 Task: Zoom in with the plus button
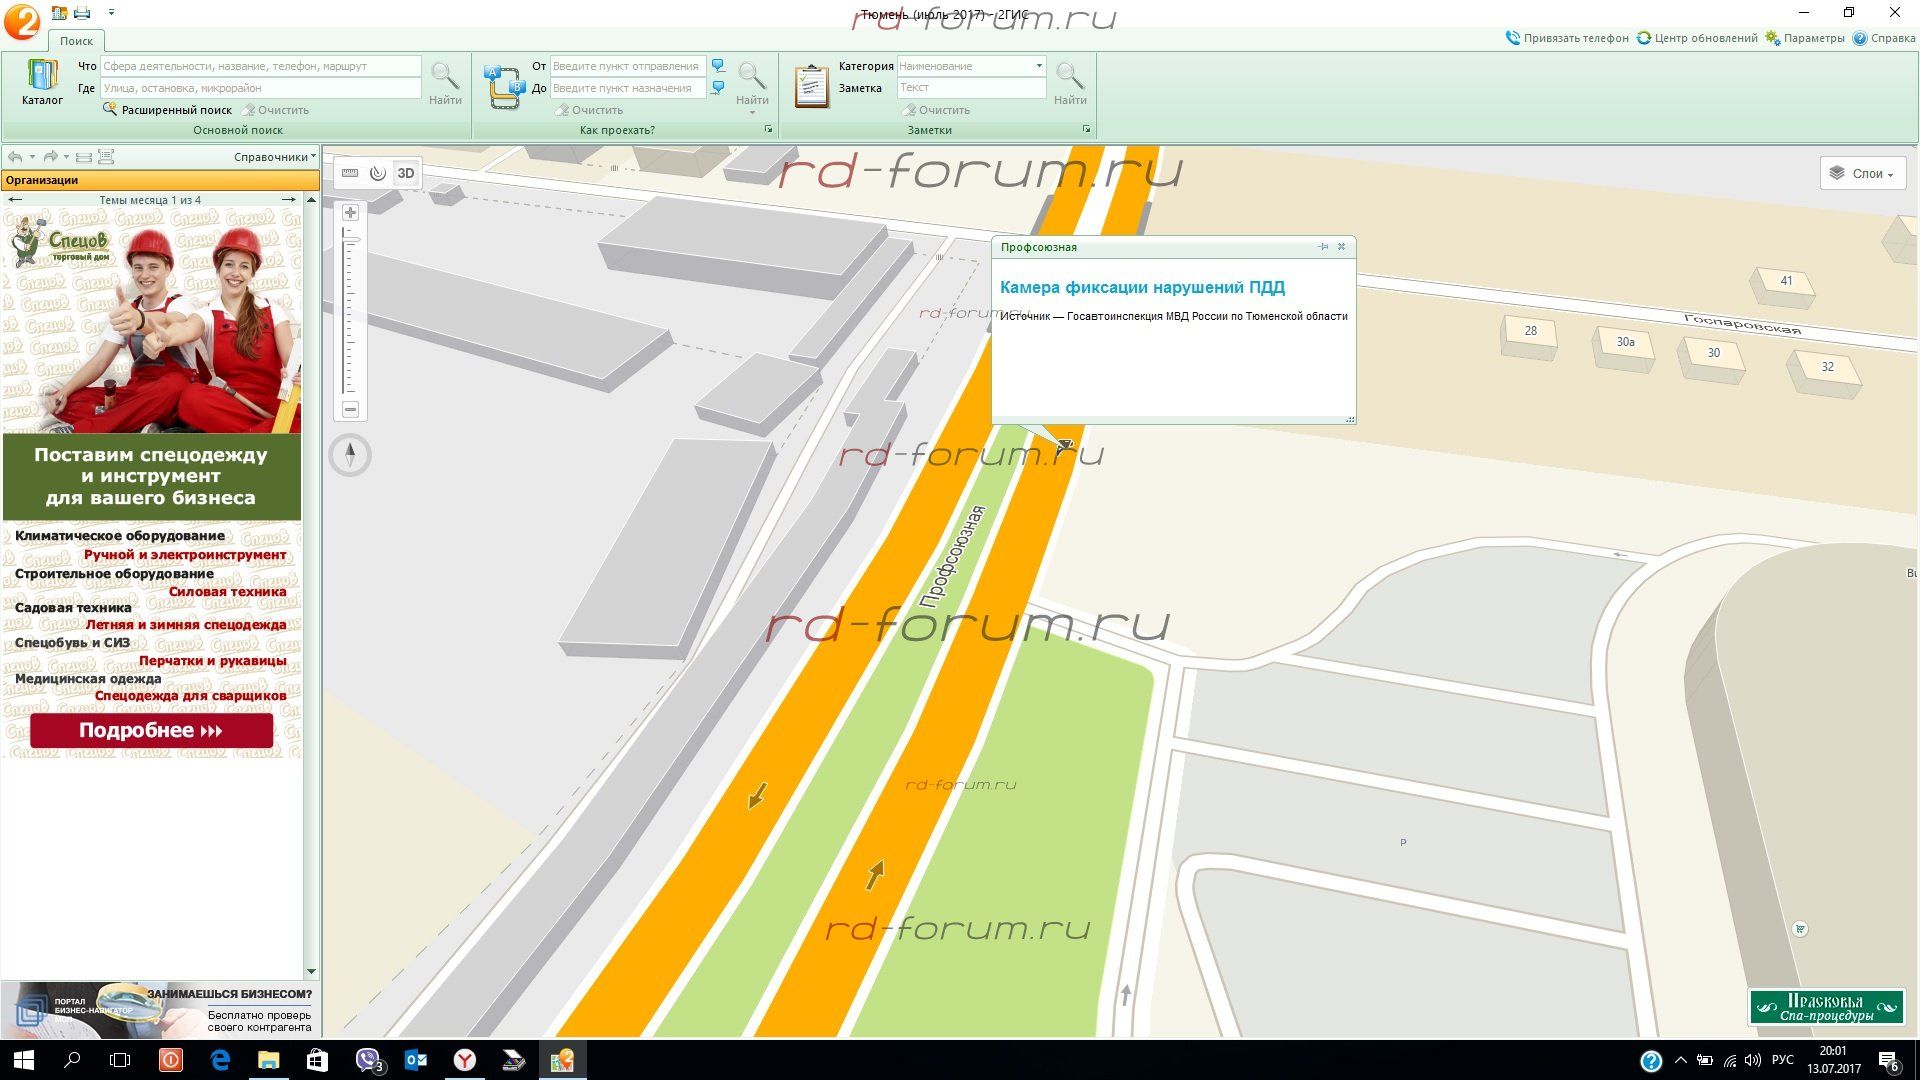point(350,213)
